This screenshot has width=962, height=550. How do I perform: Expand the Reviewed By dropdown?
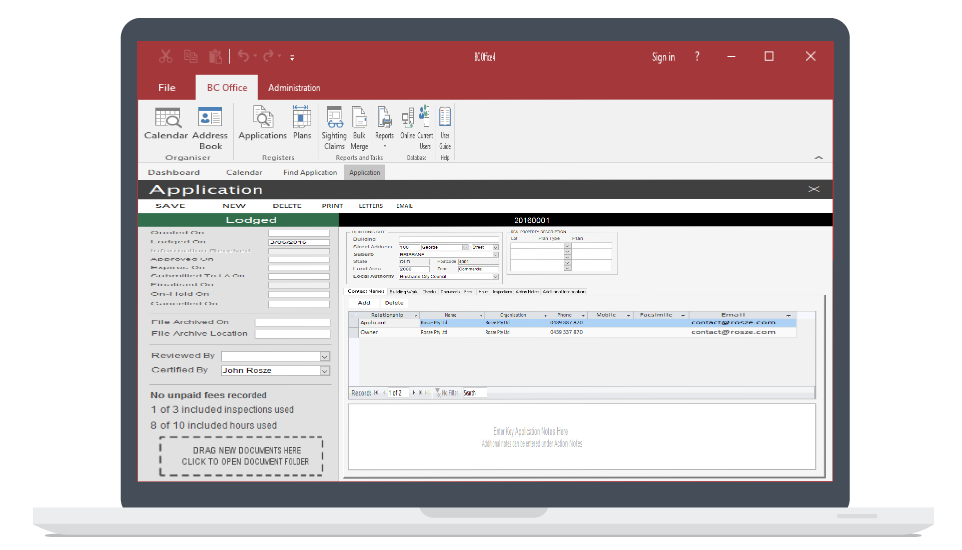click(x=324, y=356)
